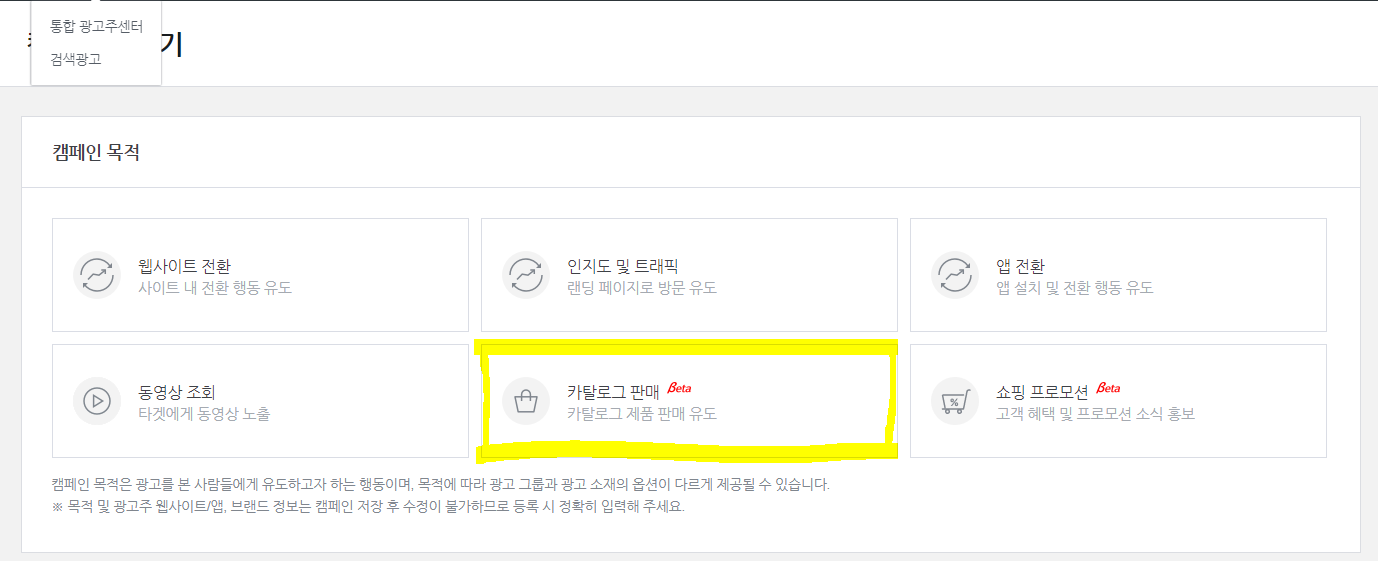Select the 앱 전환 objective title
Screen dimensions: 1378x561
pos(1020,267)
